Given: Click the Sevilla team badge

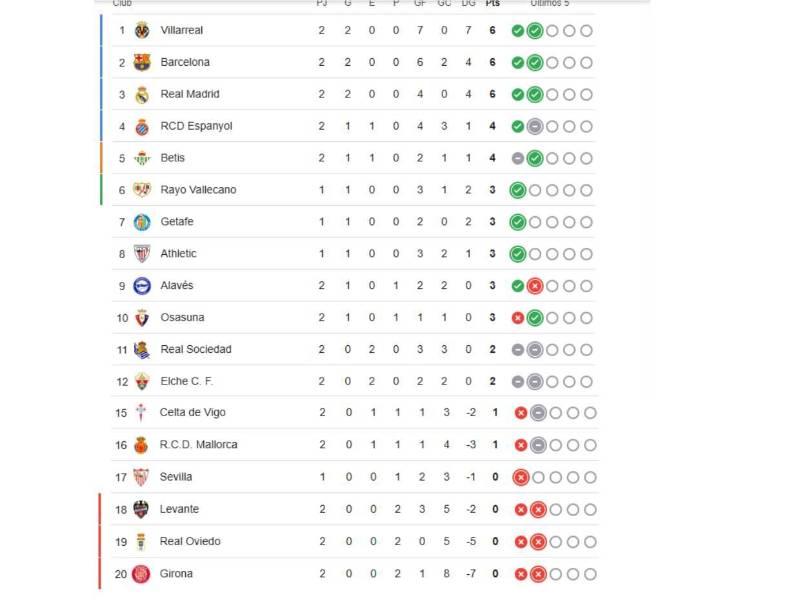Looking at the screenshot, I should 143,477.
